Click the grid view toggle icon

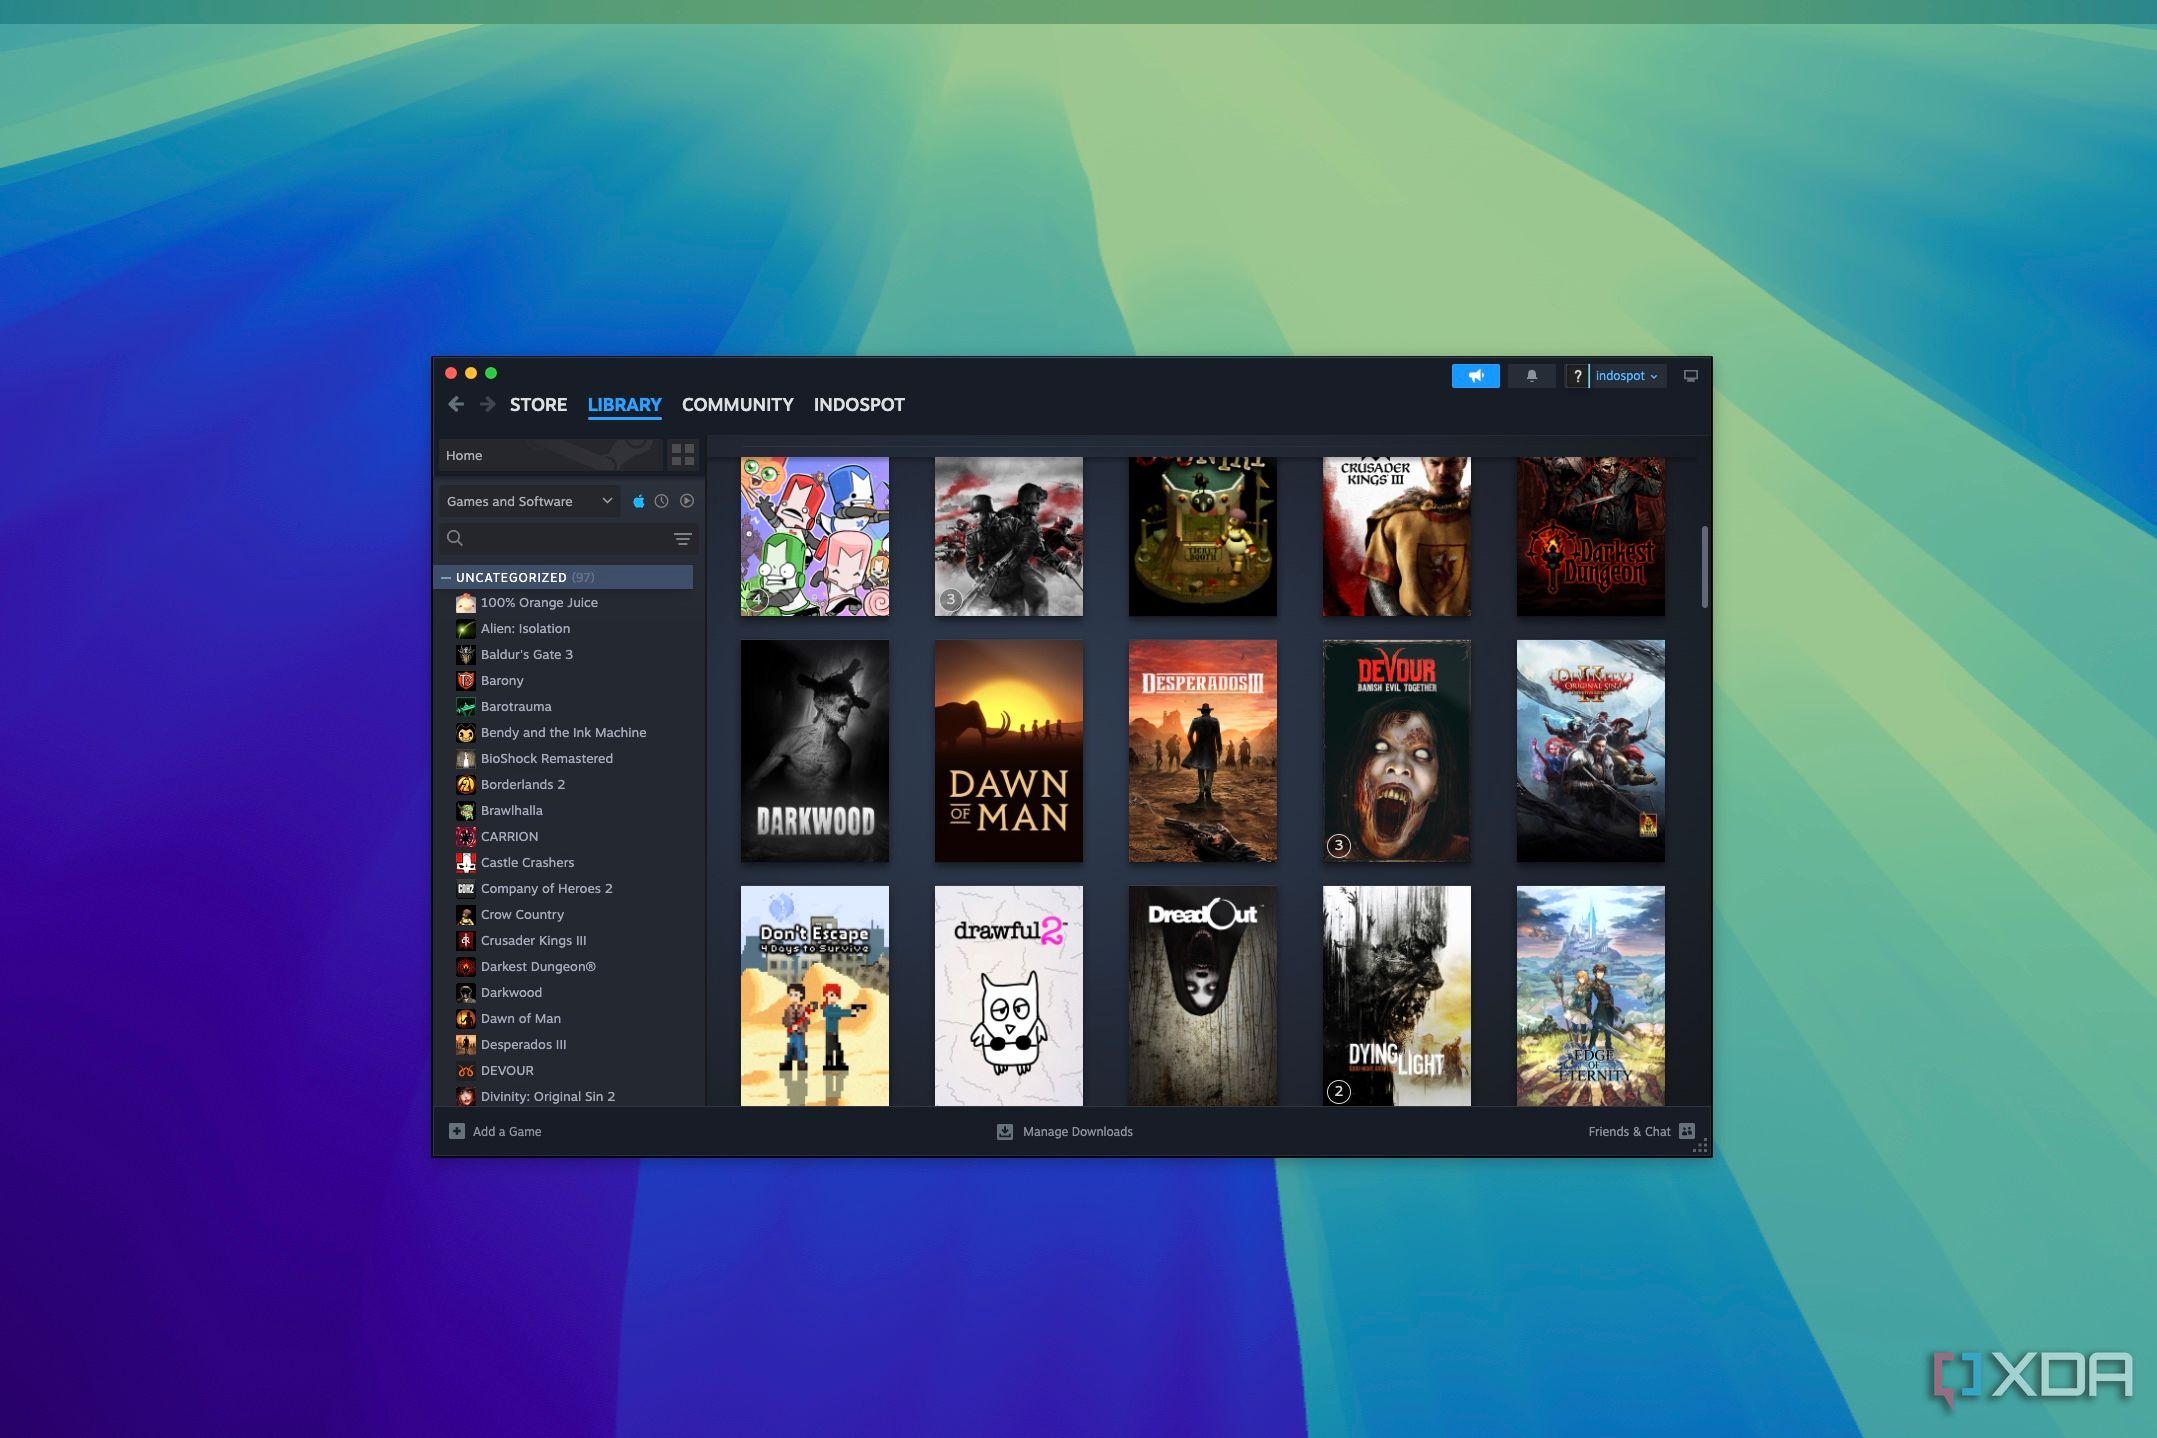point(684,454)
